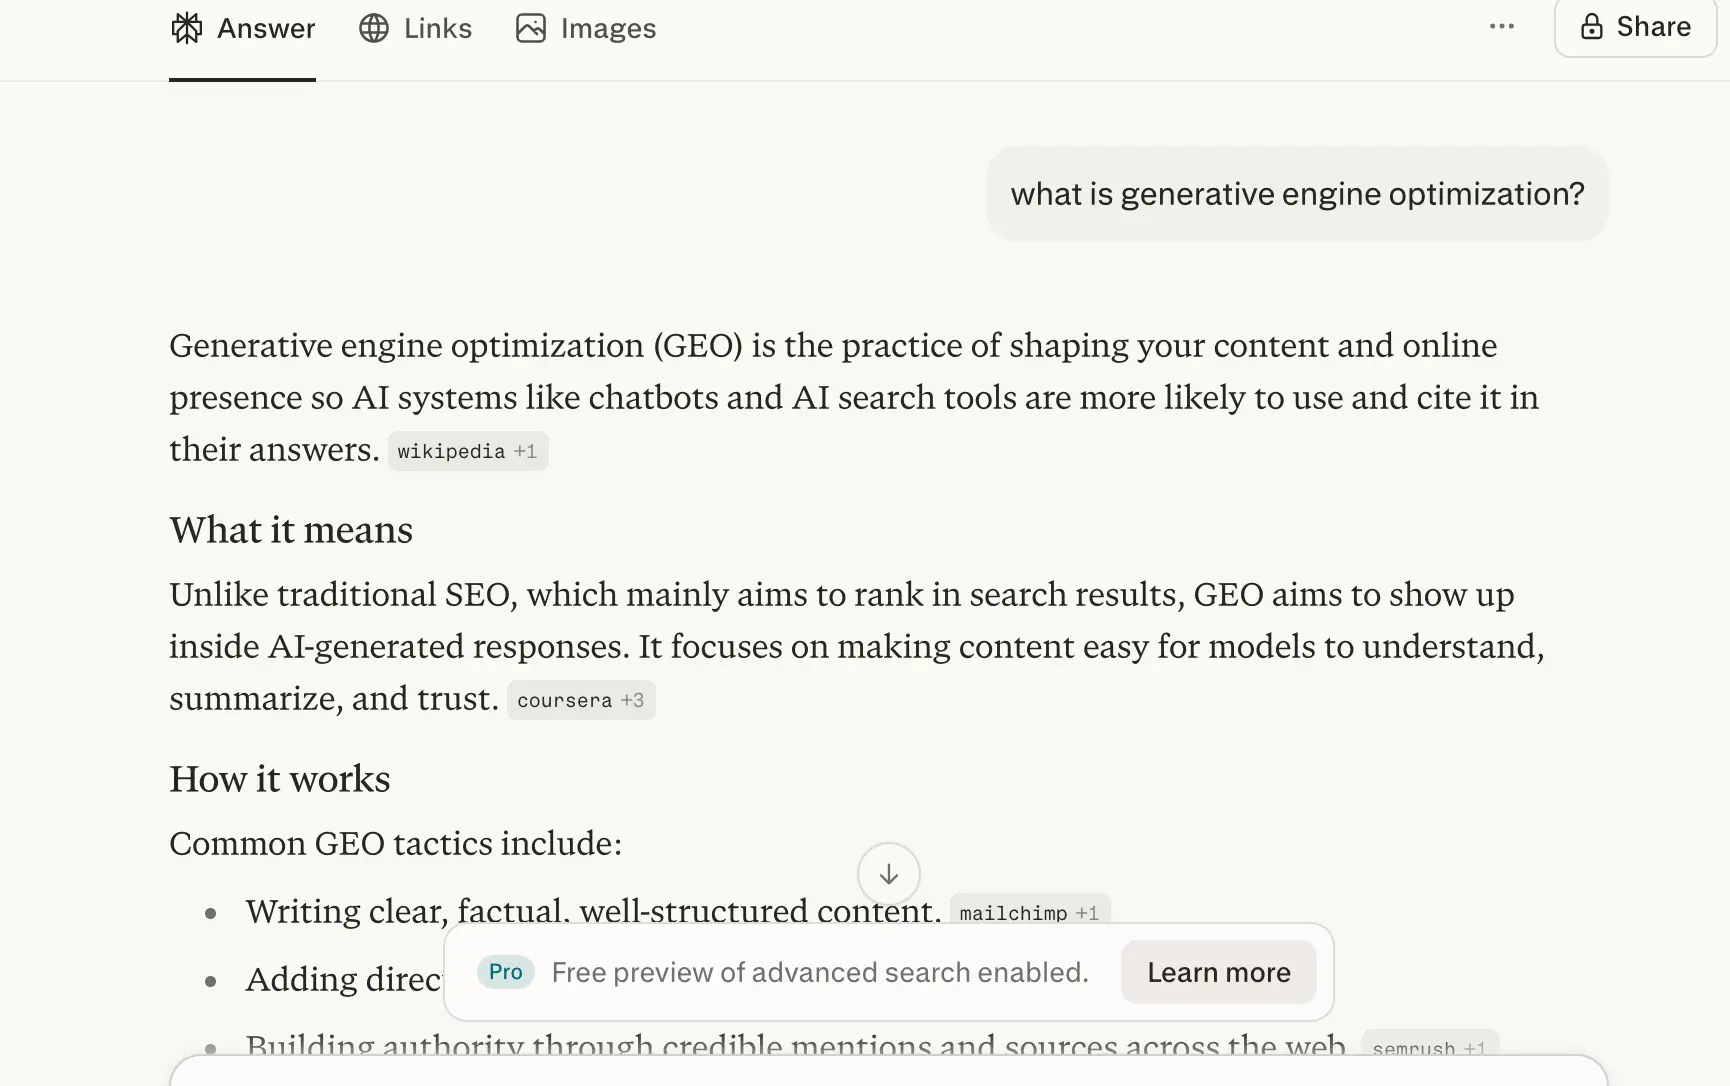Viewport: 1730px width, 1086px height.
Task: Open the three-dot more options menu
Action: click(x=1501, y=27)
